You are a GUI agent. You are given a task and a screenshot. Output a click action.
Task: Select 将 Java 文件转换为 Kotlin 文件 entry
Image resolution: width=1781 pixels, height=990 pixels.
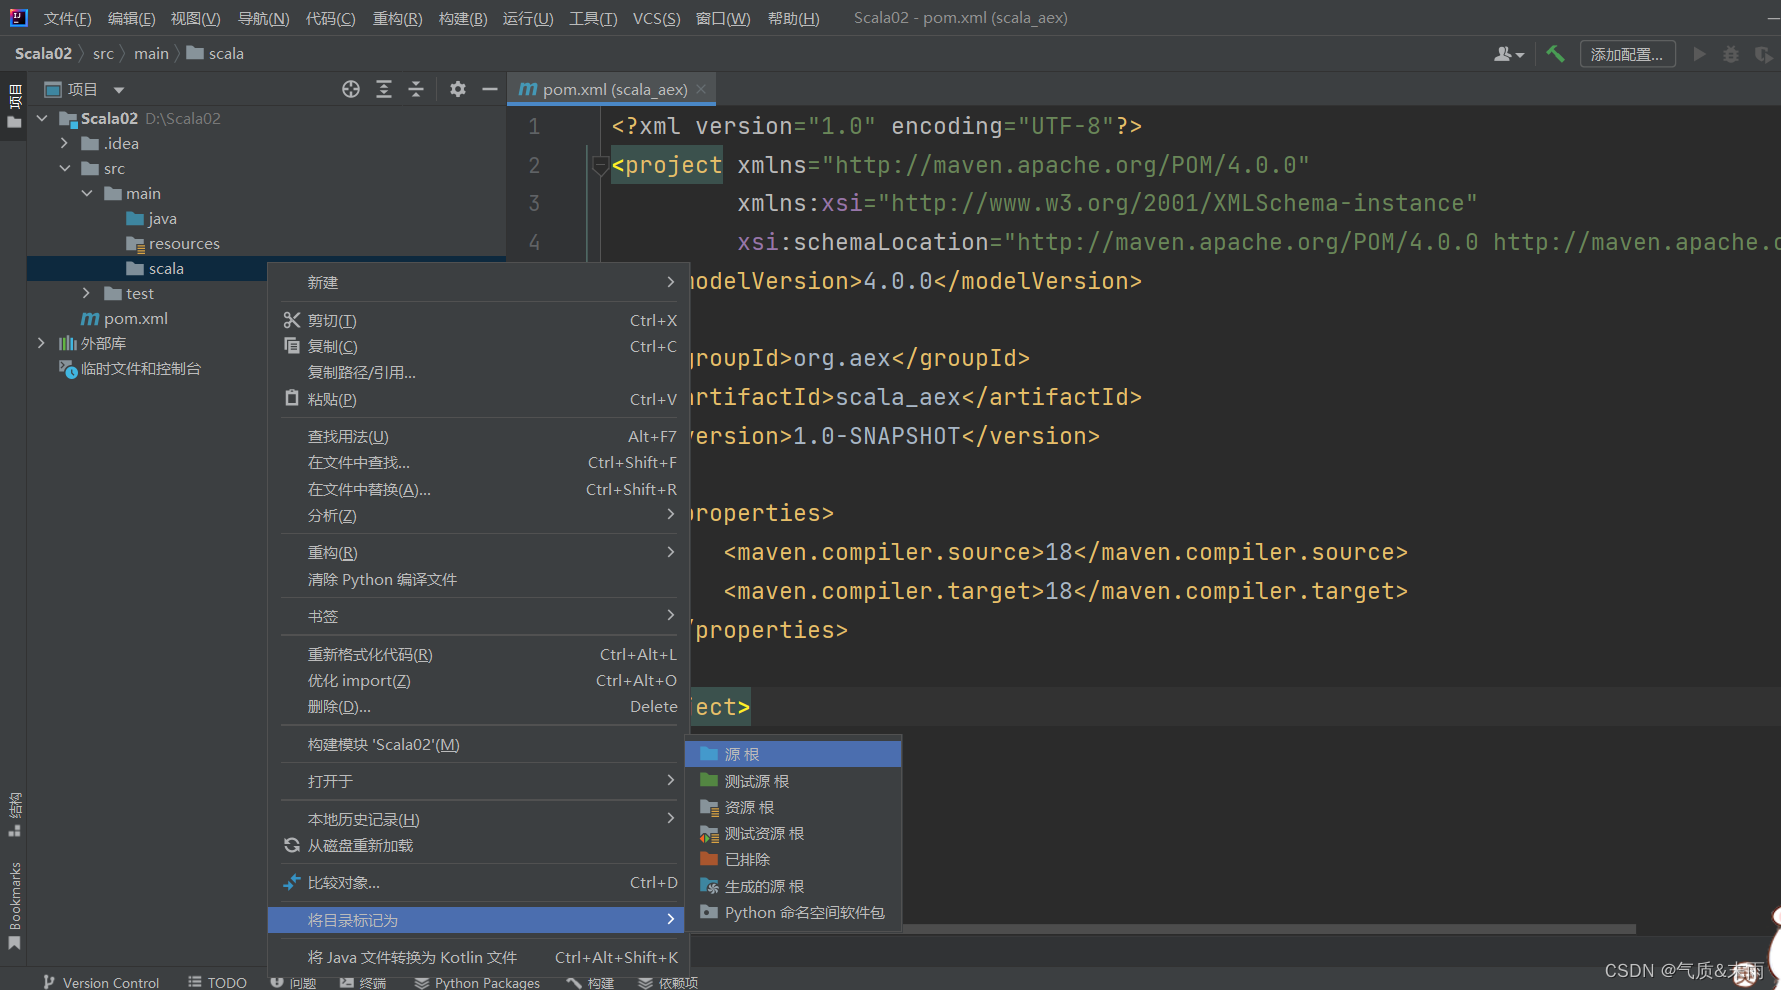tap(478, 957)
